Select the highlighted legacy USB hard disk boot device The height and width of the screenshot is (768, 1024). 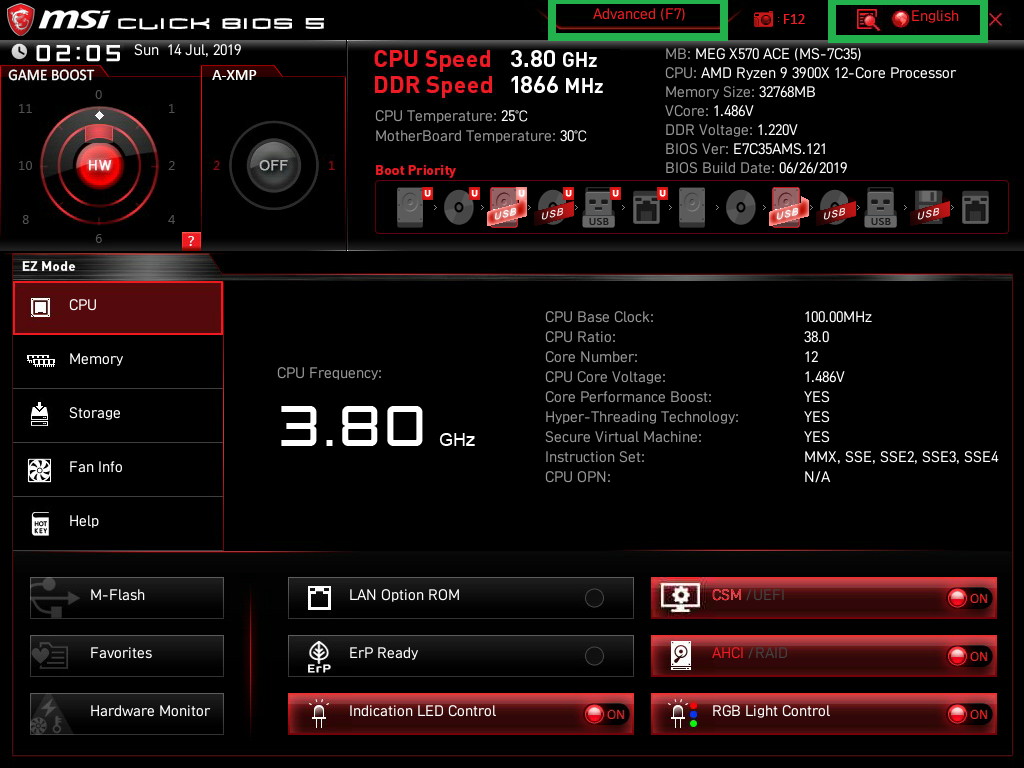pos(789,207)
